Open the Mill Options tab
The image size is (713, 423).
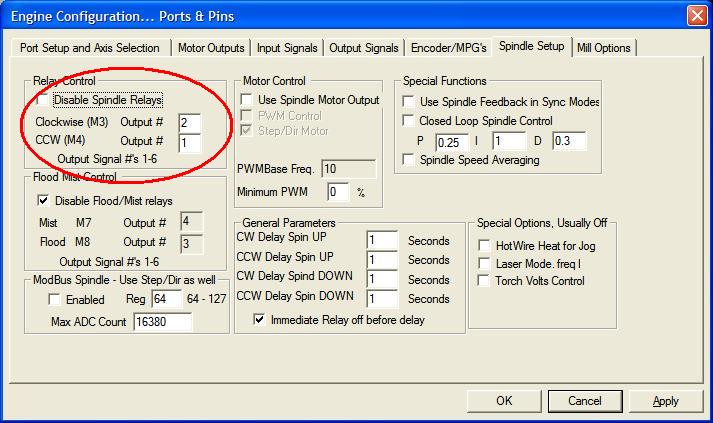click(603, 48)
